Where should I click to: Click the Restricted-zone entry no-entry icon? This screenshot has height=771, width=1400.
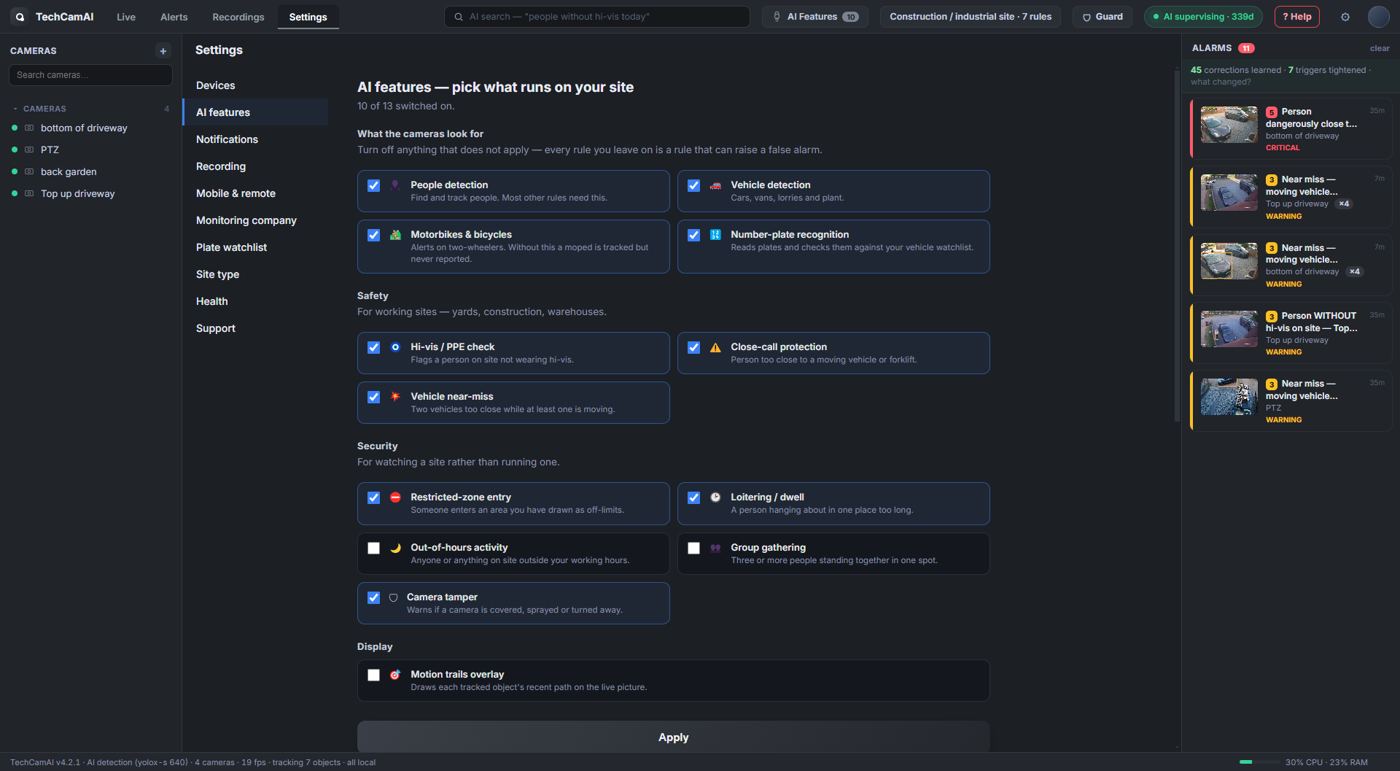click(395, 497)
